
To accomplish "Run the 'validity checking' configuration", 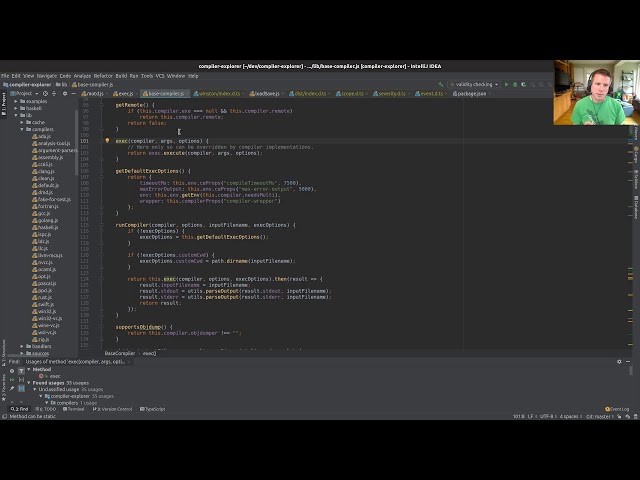I will point(507,84).
